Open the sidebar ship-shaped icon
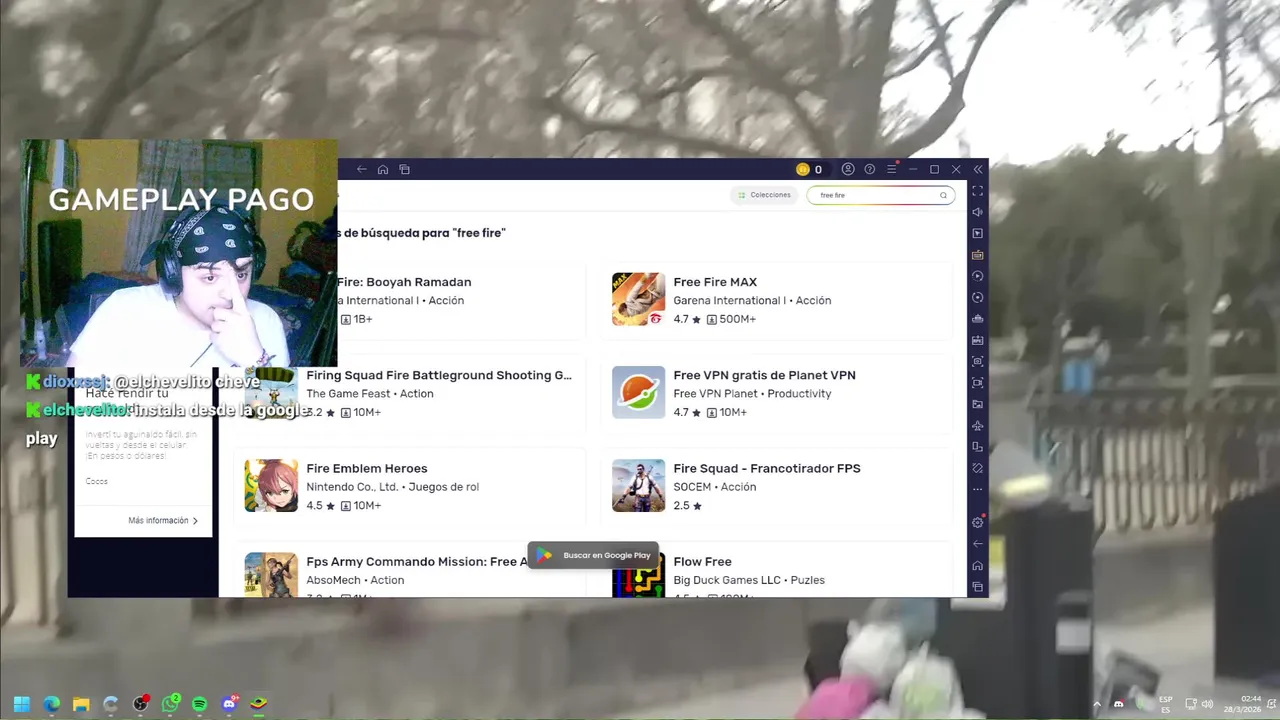Image resolution: width=1280 pixels, height=720 pixels. 978,319
